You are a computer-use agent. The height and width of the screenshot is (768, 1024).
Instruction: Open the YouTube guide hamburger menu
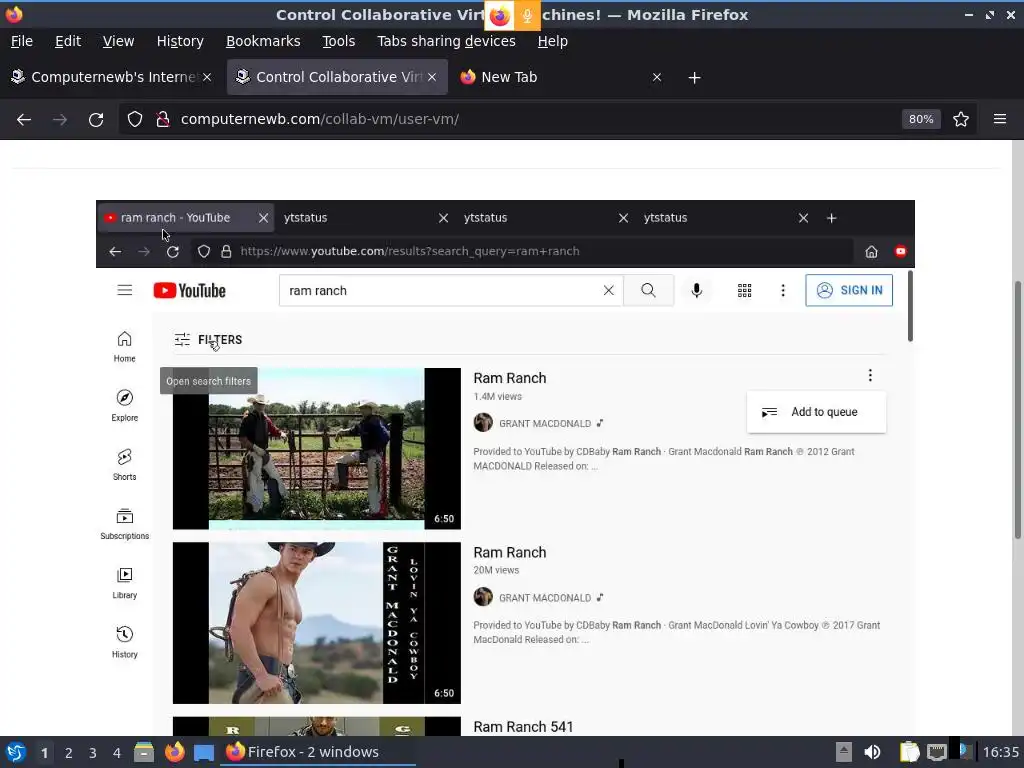[125, 290]
